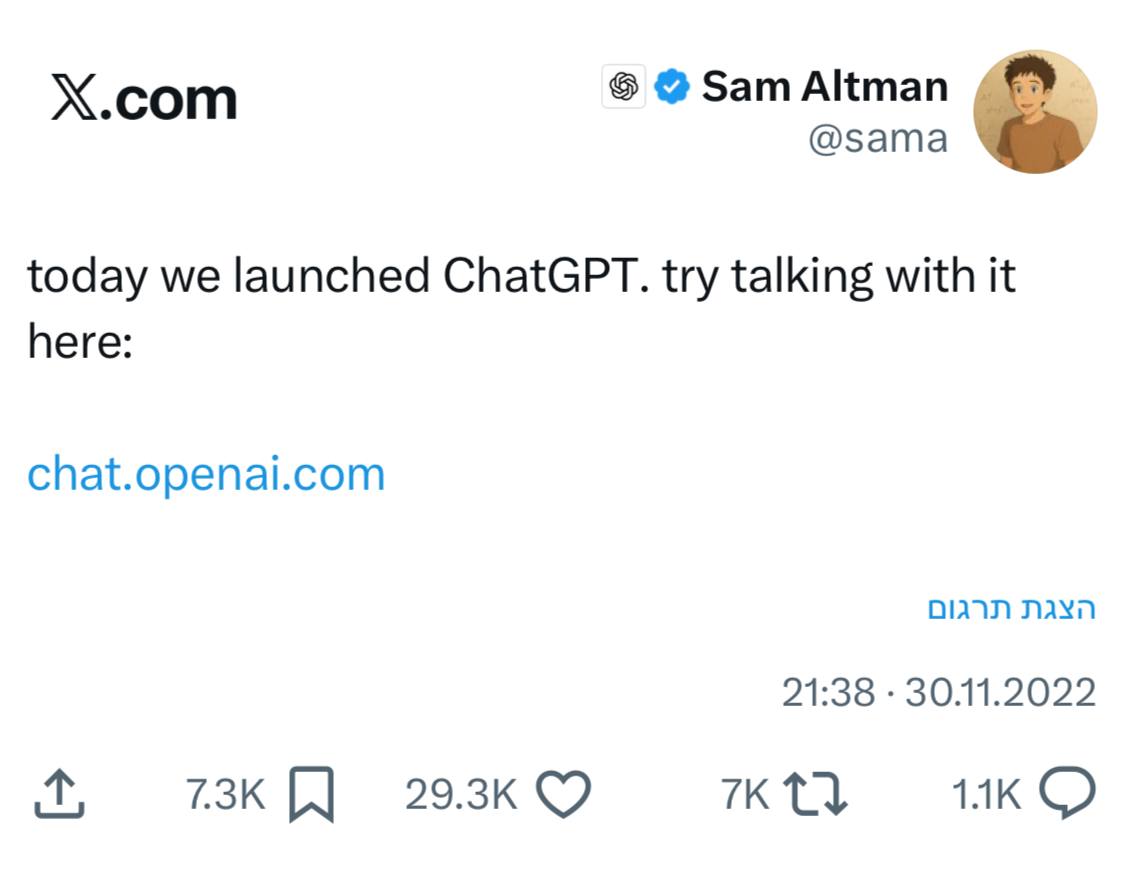
Task: Click the OpenAI affiliation badge icon
Action: click(x=624, y=87)
